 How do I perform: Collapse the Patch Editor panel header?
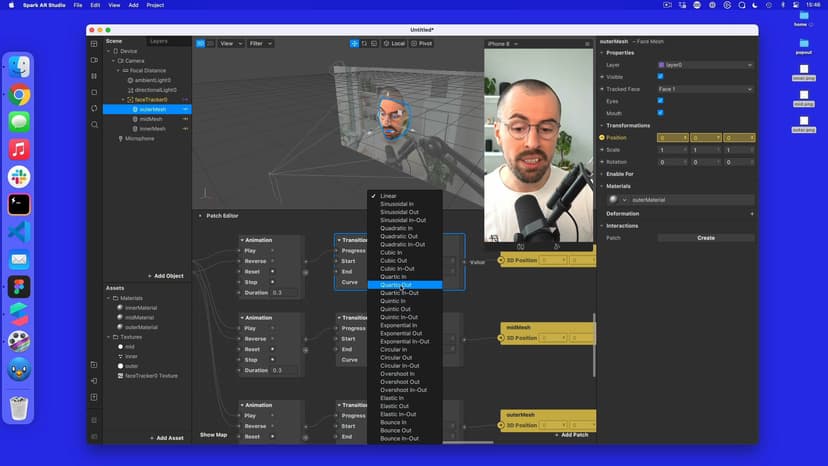[200, 216]
